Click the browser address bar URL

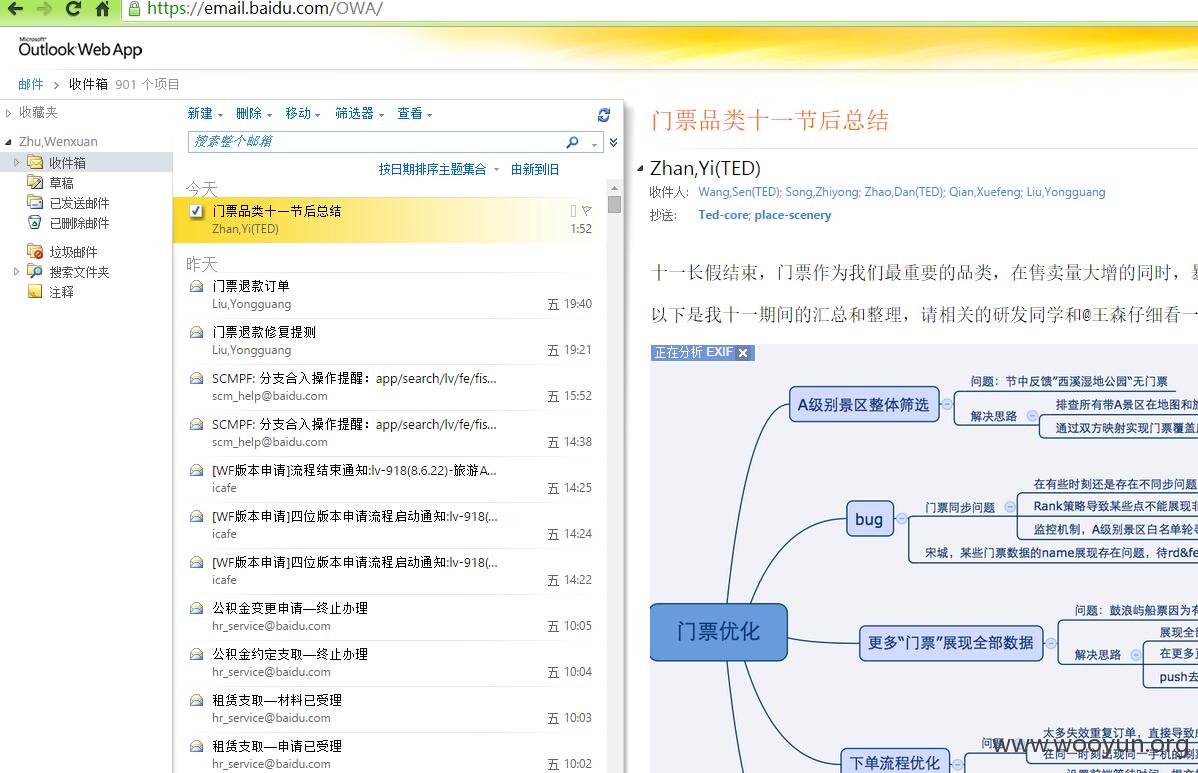point(264,8)
